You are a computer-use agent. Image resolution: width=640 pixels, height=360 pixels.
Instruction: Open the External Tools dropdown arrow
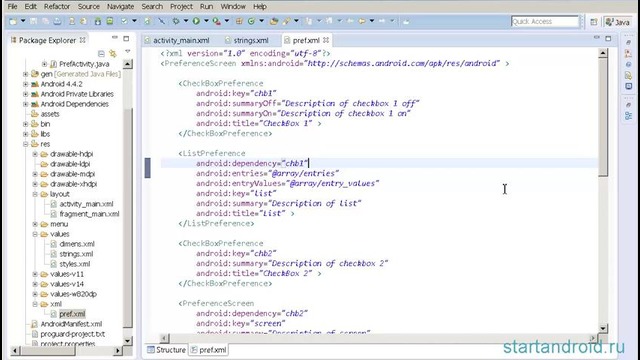(x=227, y=21)
